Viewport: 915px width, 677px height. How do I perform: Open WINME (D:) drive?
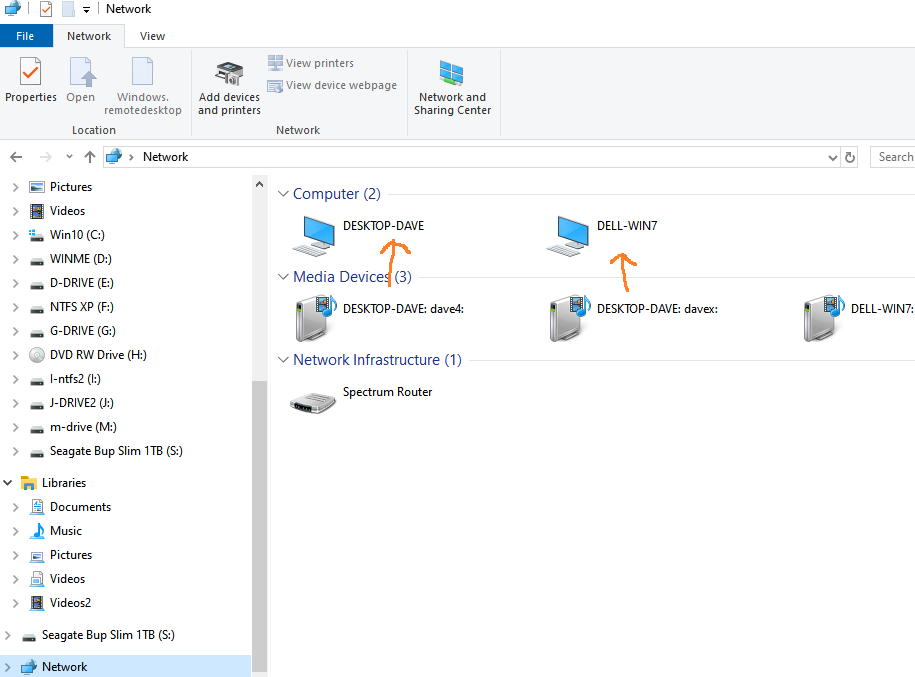81,259
